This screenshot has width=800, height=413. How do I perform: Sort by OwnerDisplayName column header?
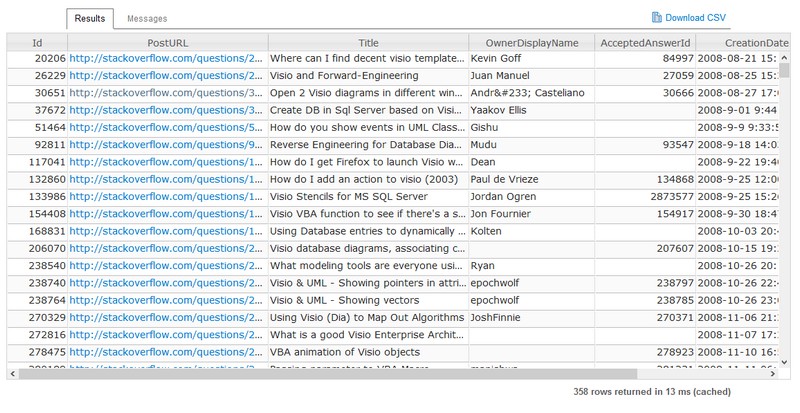point(531,43)
